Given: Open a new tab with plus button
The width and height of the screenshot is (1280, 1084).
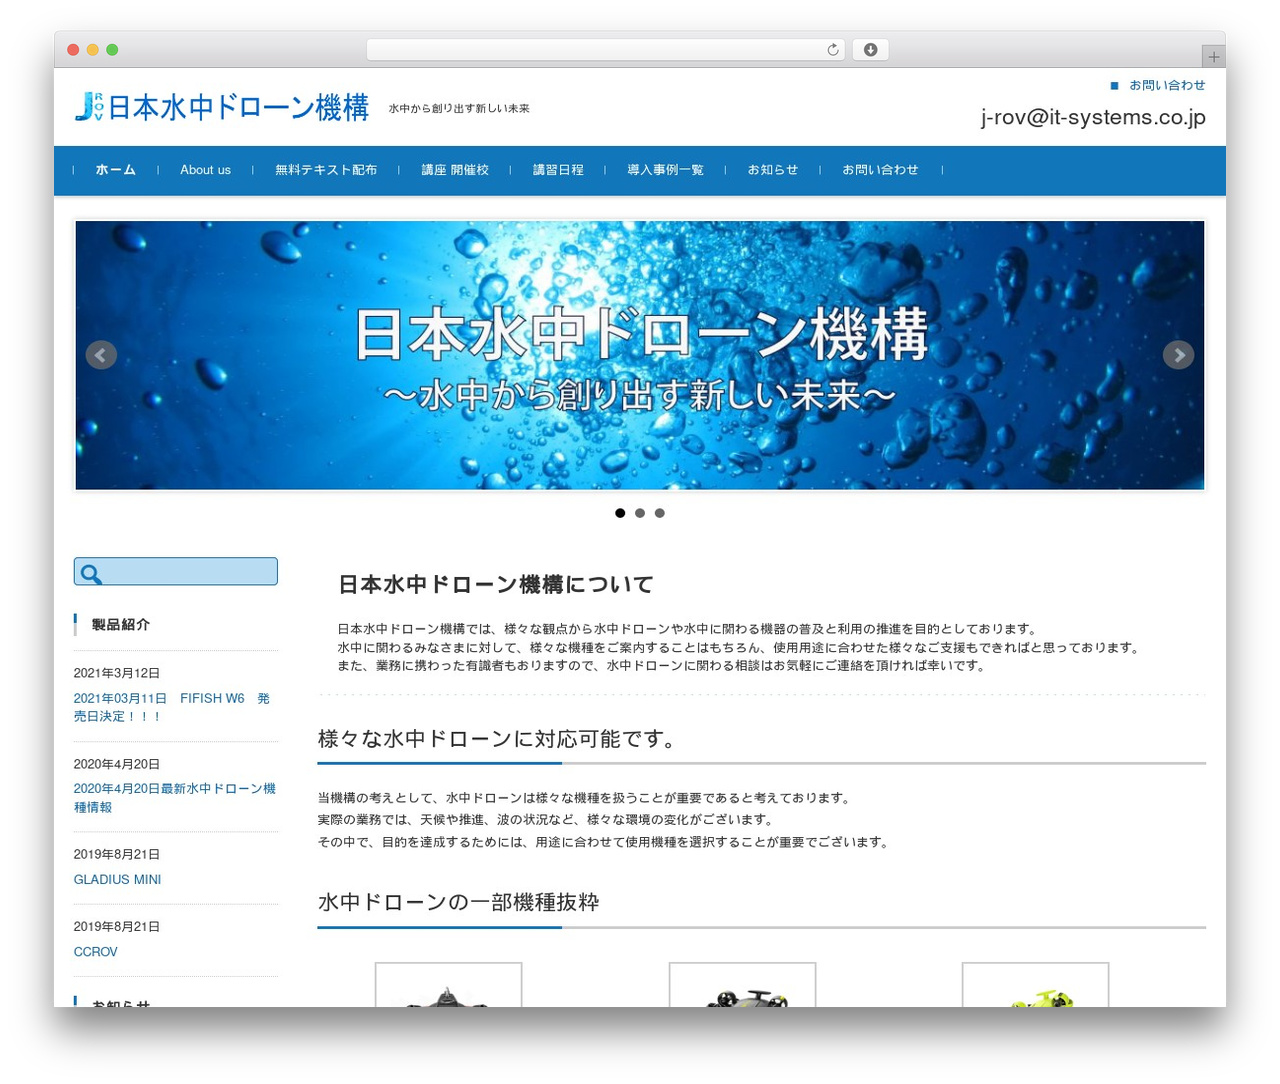Looking at the screenshot, I should pyautogui.click(x=1213, y=57).
